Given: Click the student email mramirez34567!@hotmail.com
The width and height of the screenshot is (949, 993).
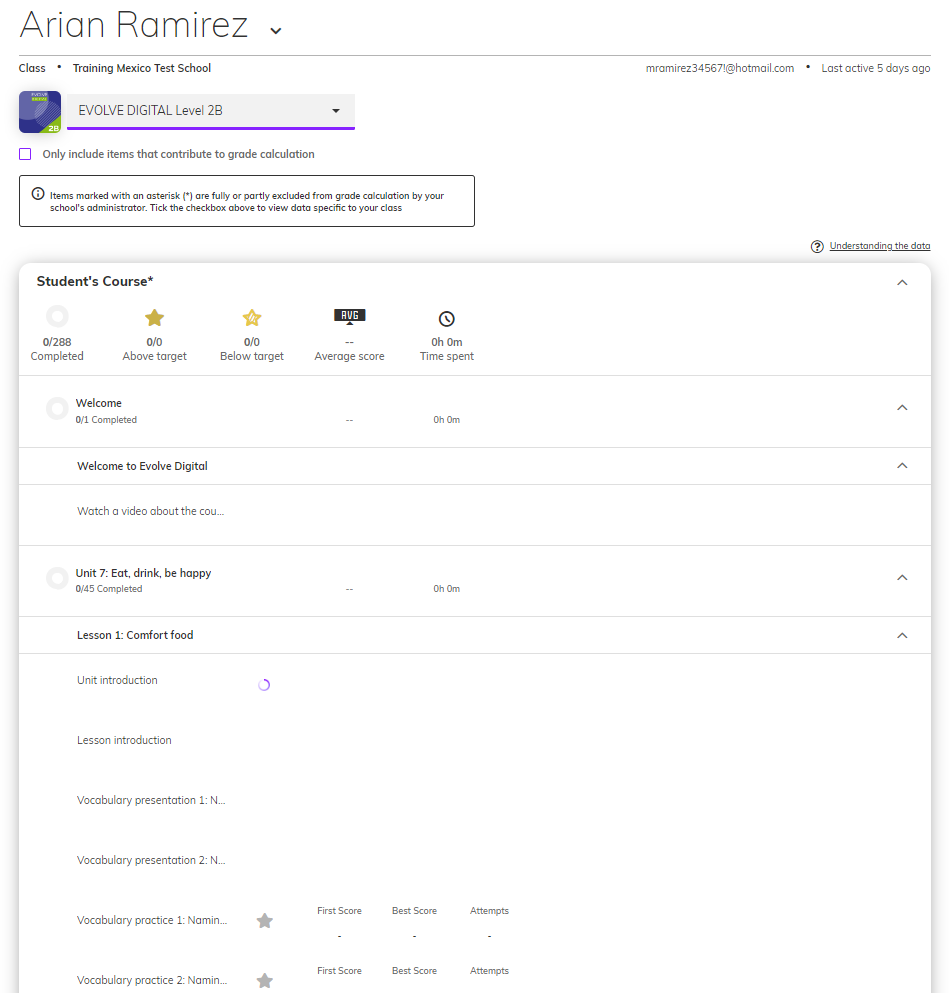Looking at the screenshot, I should tap(720, 68).
